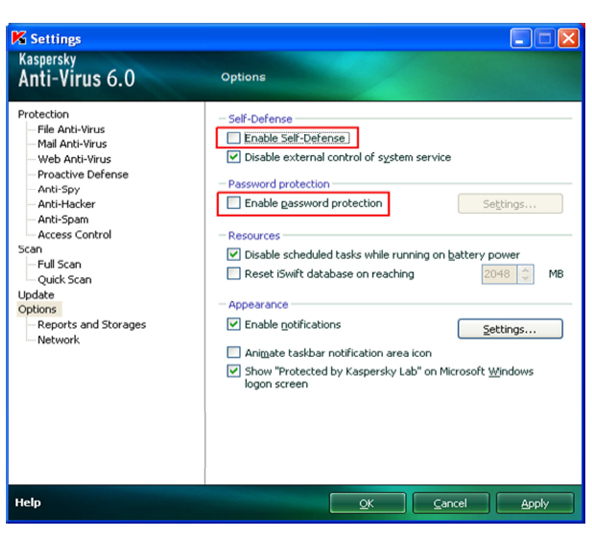Image resolution: width=592 pixels, height=542 pixels.
Task: Toggle Animate taskbar notification area icon
Action: (234, 353)
